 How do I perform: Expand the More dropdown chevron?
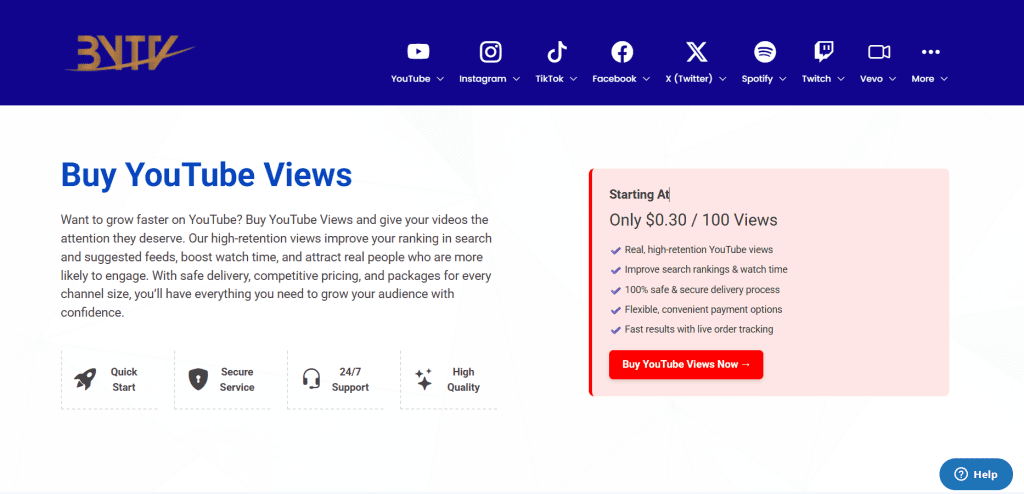pyautogui.click(x=944, y=79)
